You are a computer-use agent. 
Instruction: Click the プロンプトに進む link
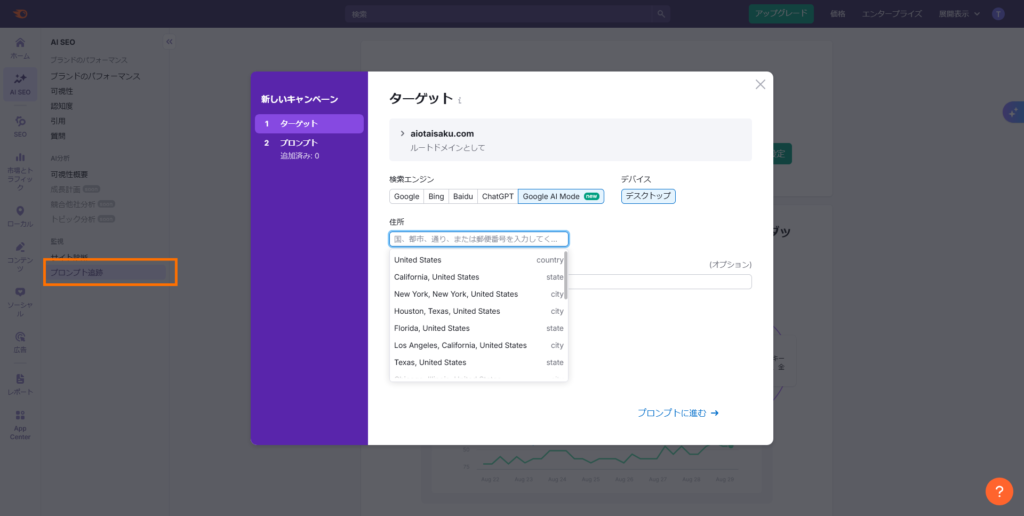coord(678,413)
